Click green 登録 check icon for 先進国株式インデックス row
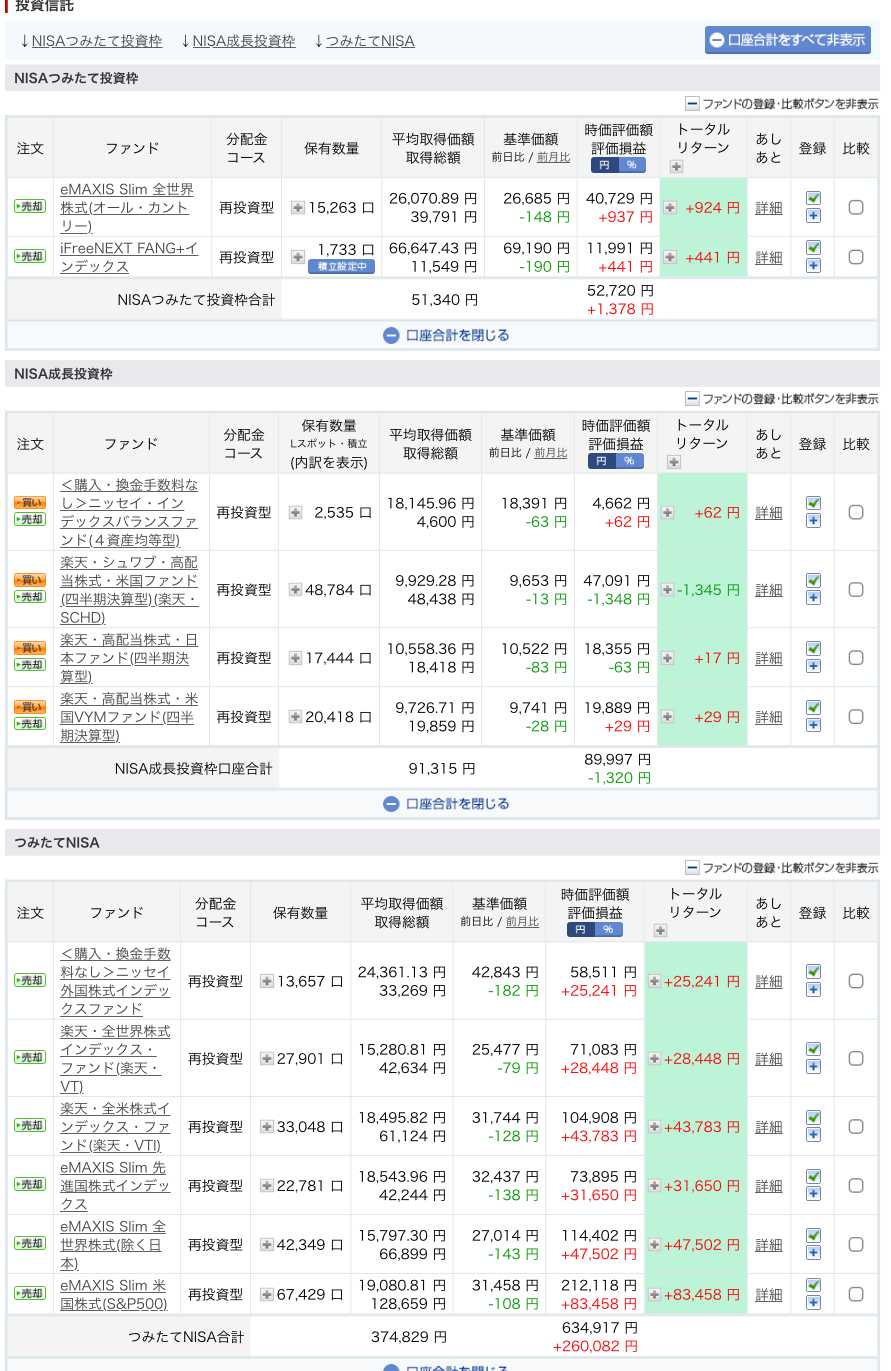This screenshot has width=891, height=1371. pyautogui.click(x=813, y=1176)
